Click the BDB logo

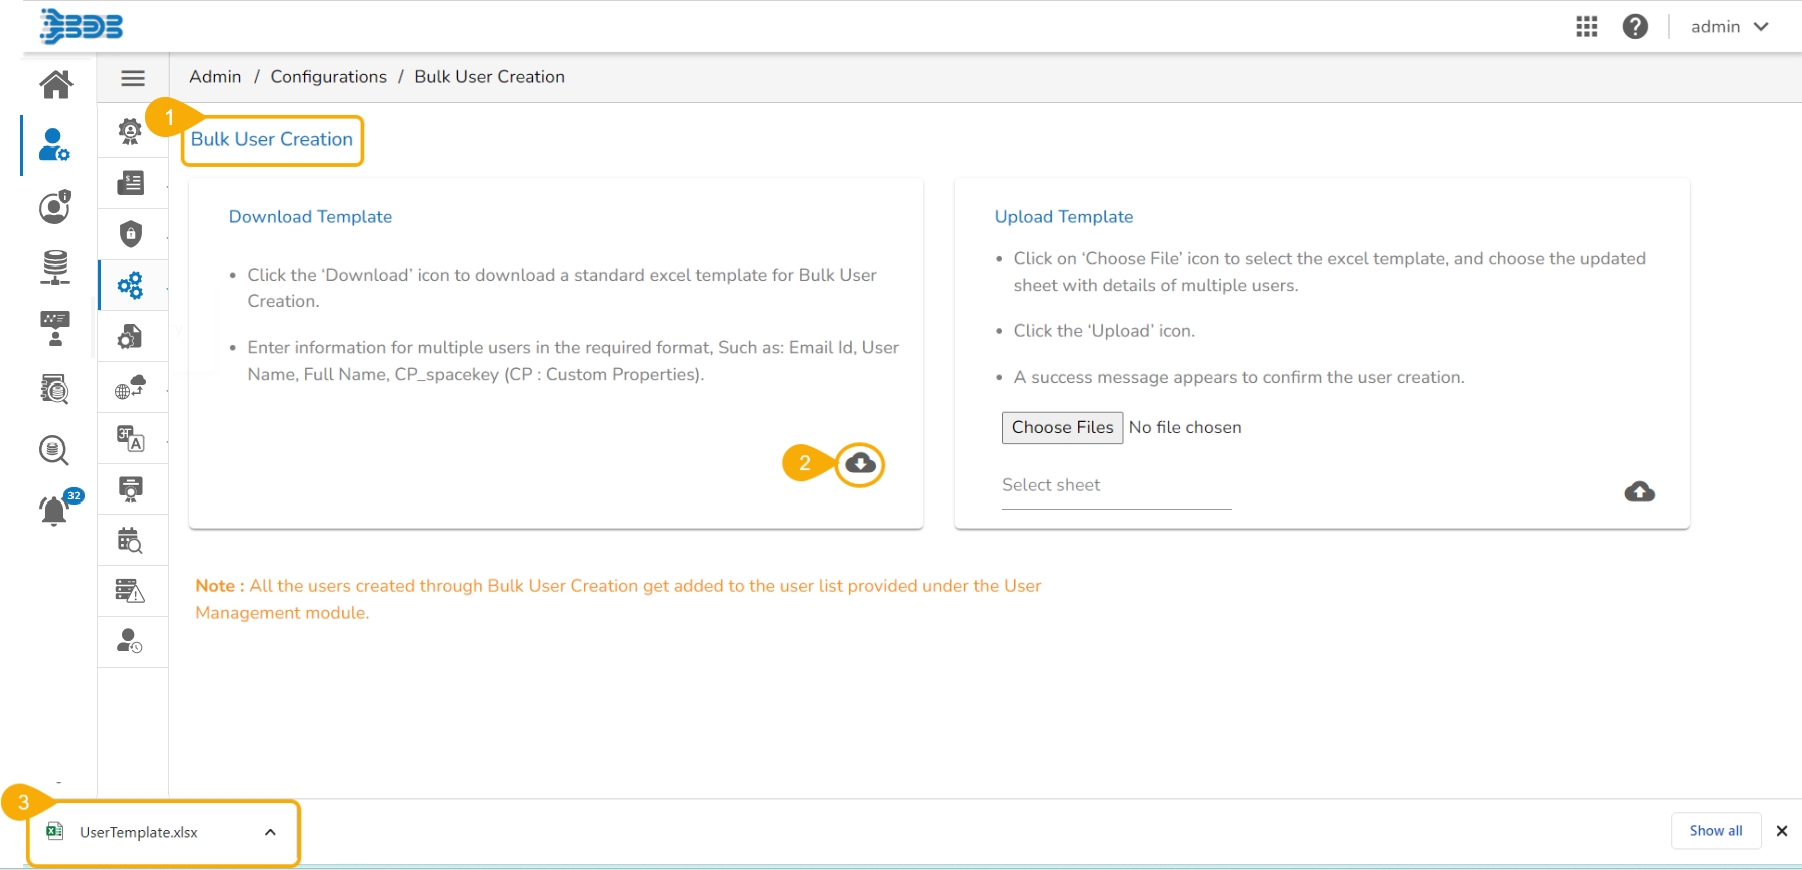point(81,27)
